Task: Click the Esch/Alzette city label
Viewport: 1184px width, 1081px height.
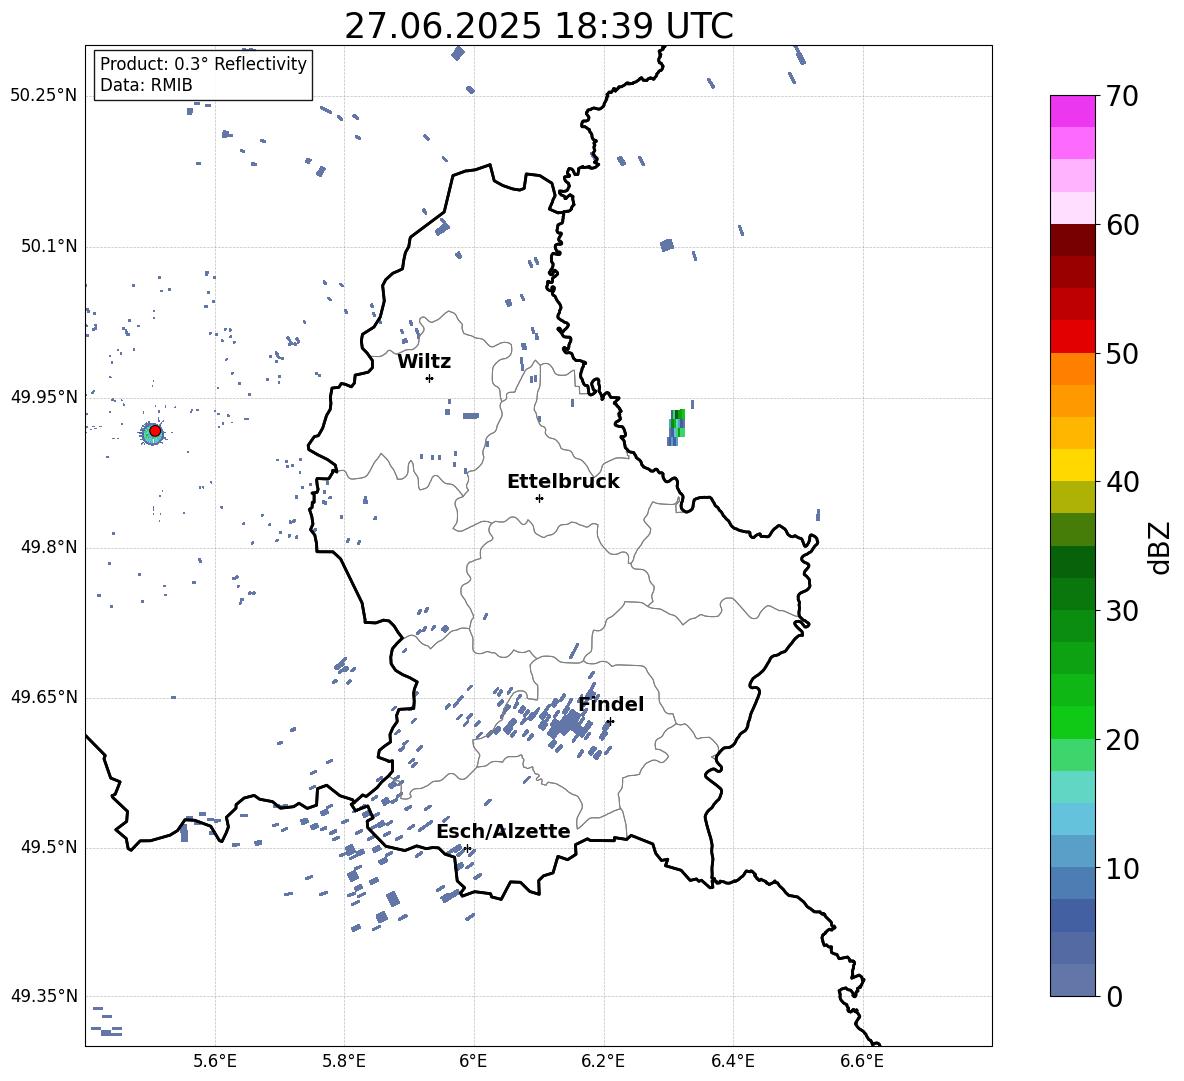Action: pos(504,831)
